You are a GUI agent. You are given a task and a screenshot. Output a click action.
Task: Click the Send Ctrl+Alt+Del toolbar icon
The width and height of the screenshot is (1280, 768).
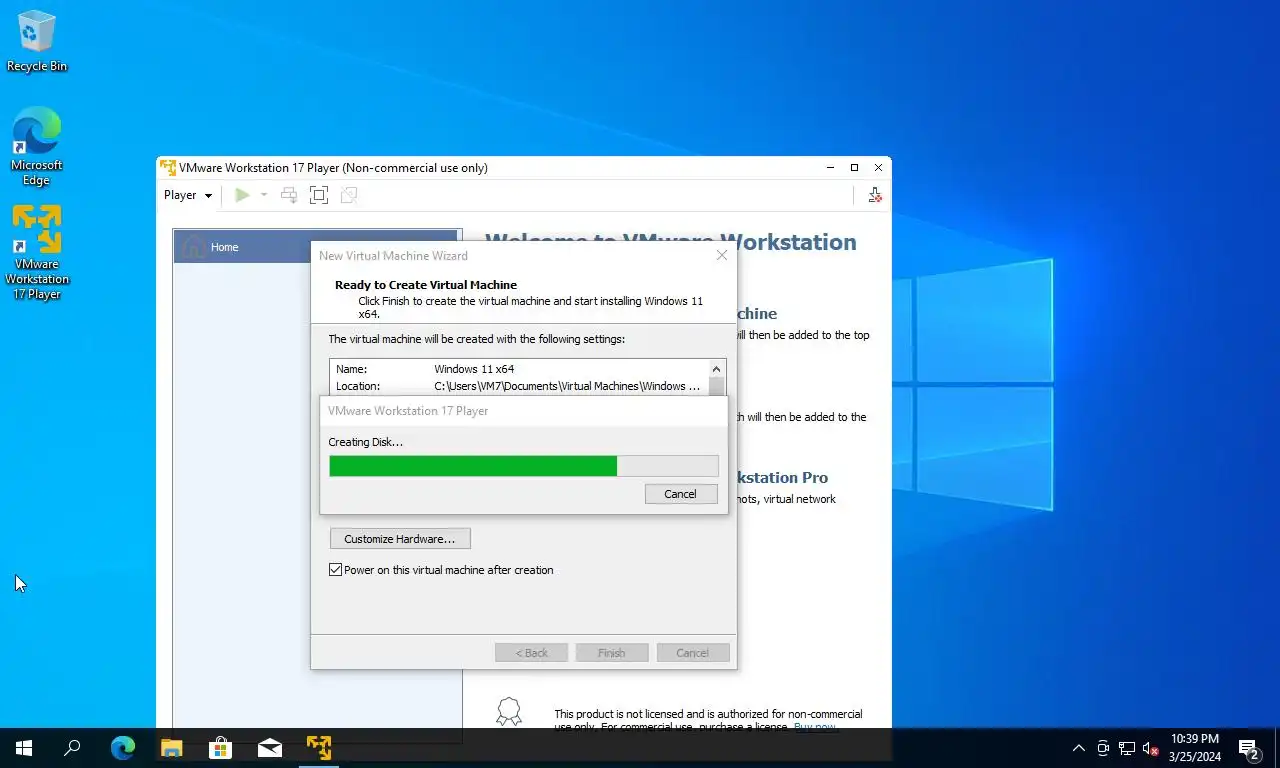tap(289, 195)
